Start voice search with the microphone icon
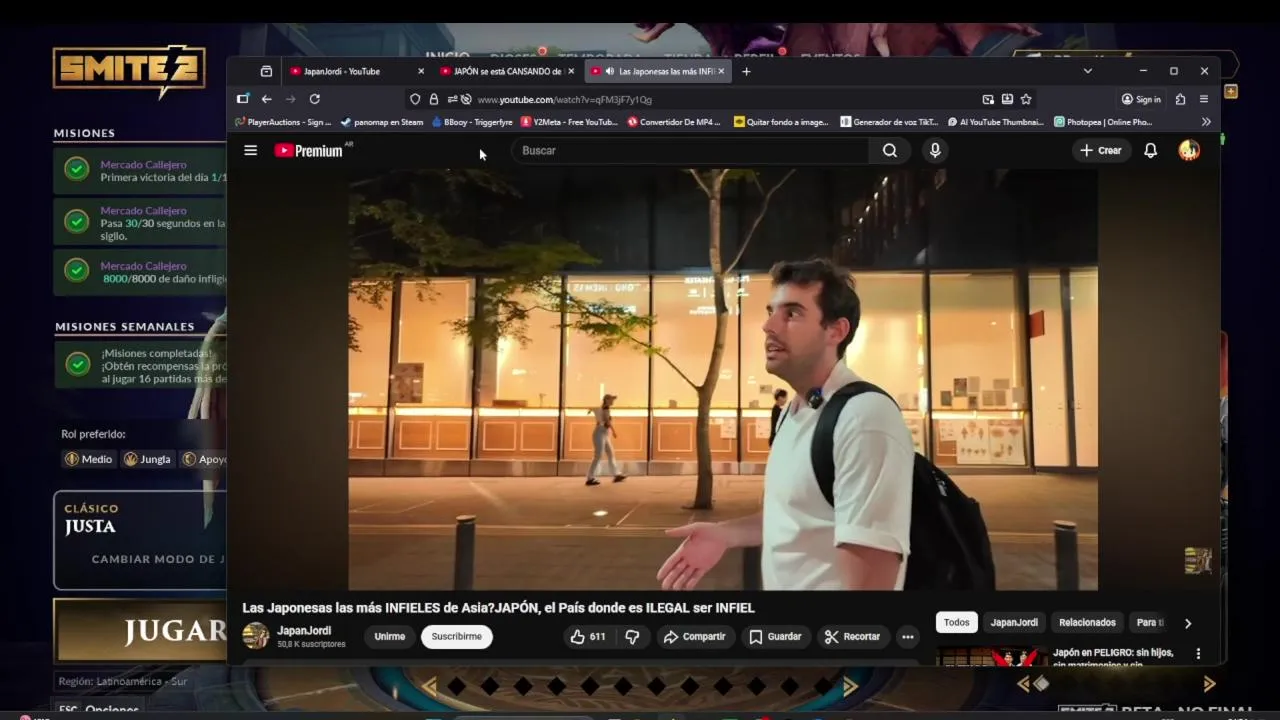 (x=935, y=150)
